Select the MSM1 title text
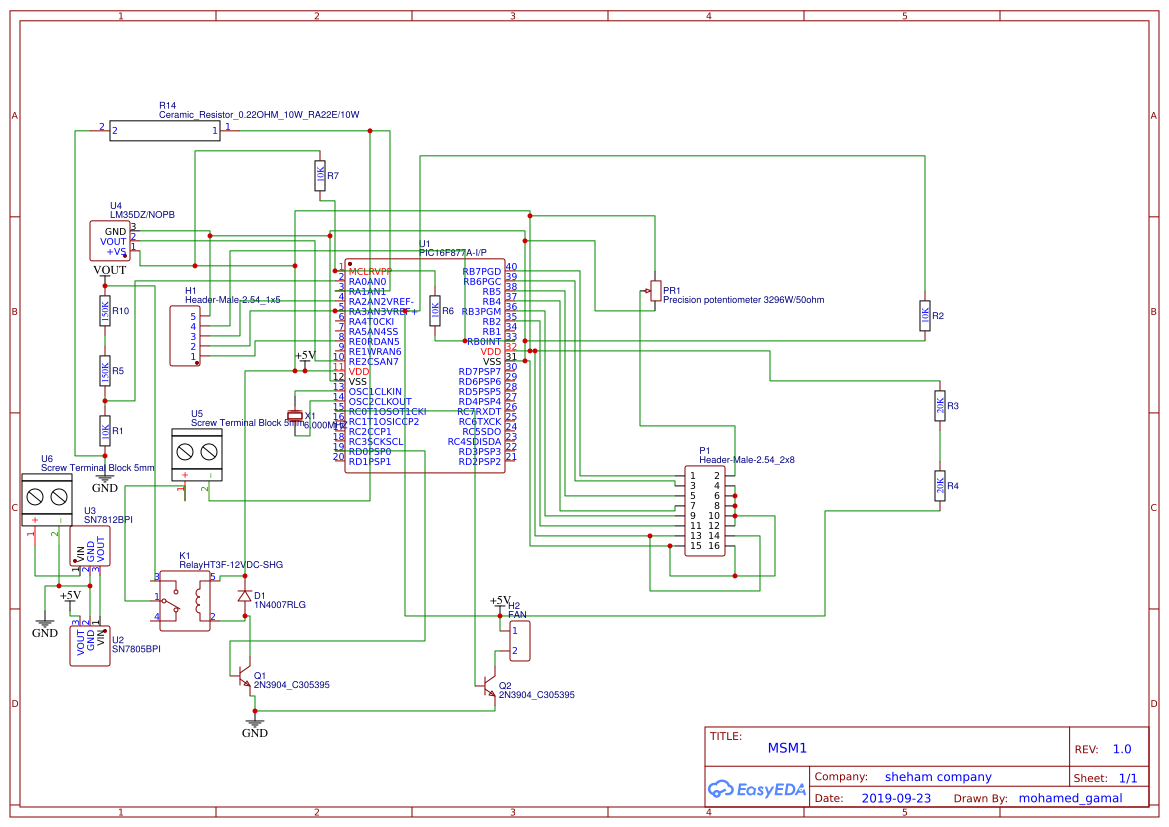This screenshot has height=827, width=1169. pyautogui.click(x=787, y=747)
